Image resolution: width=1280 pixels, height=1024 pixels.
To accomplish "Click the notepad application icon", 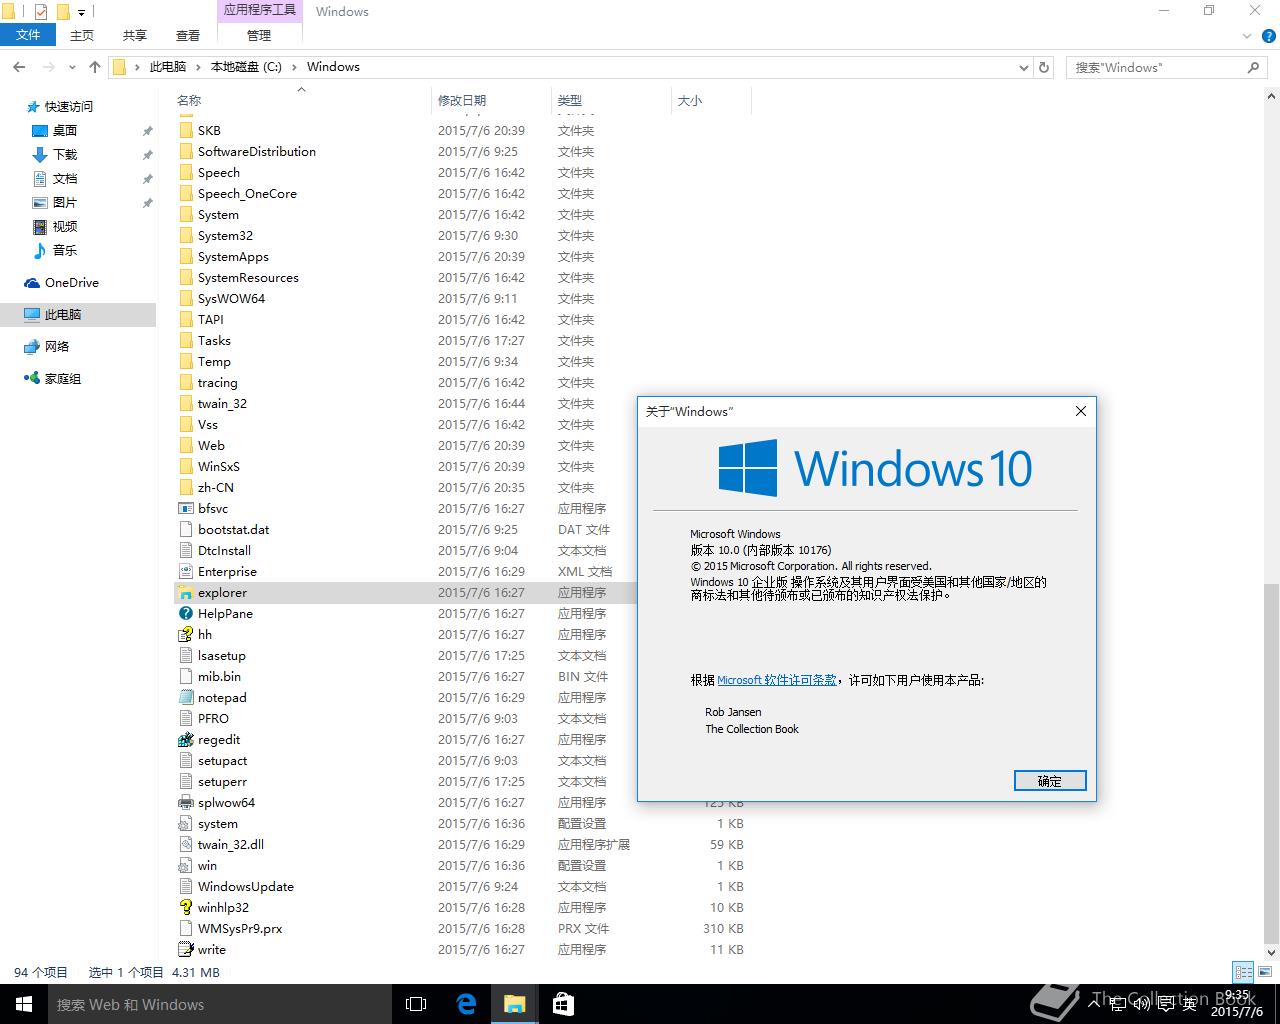I will pos(185,698).
